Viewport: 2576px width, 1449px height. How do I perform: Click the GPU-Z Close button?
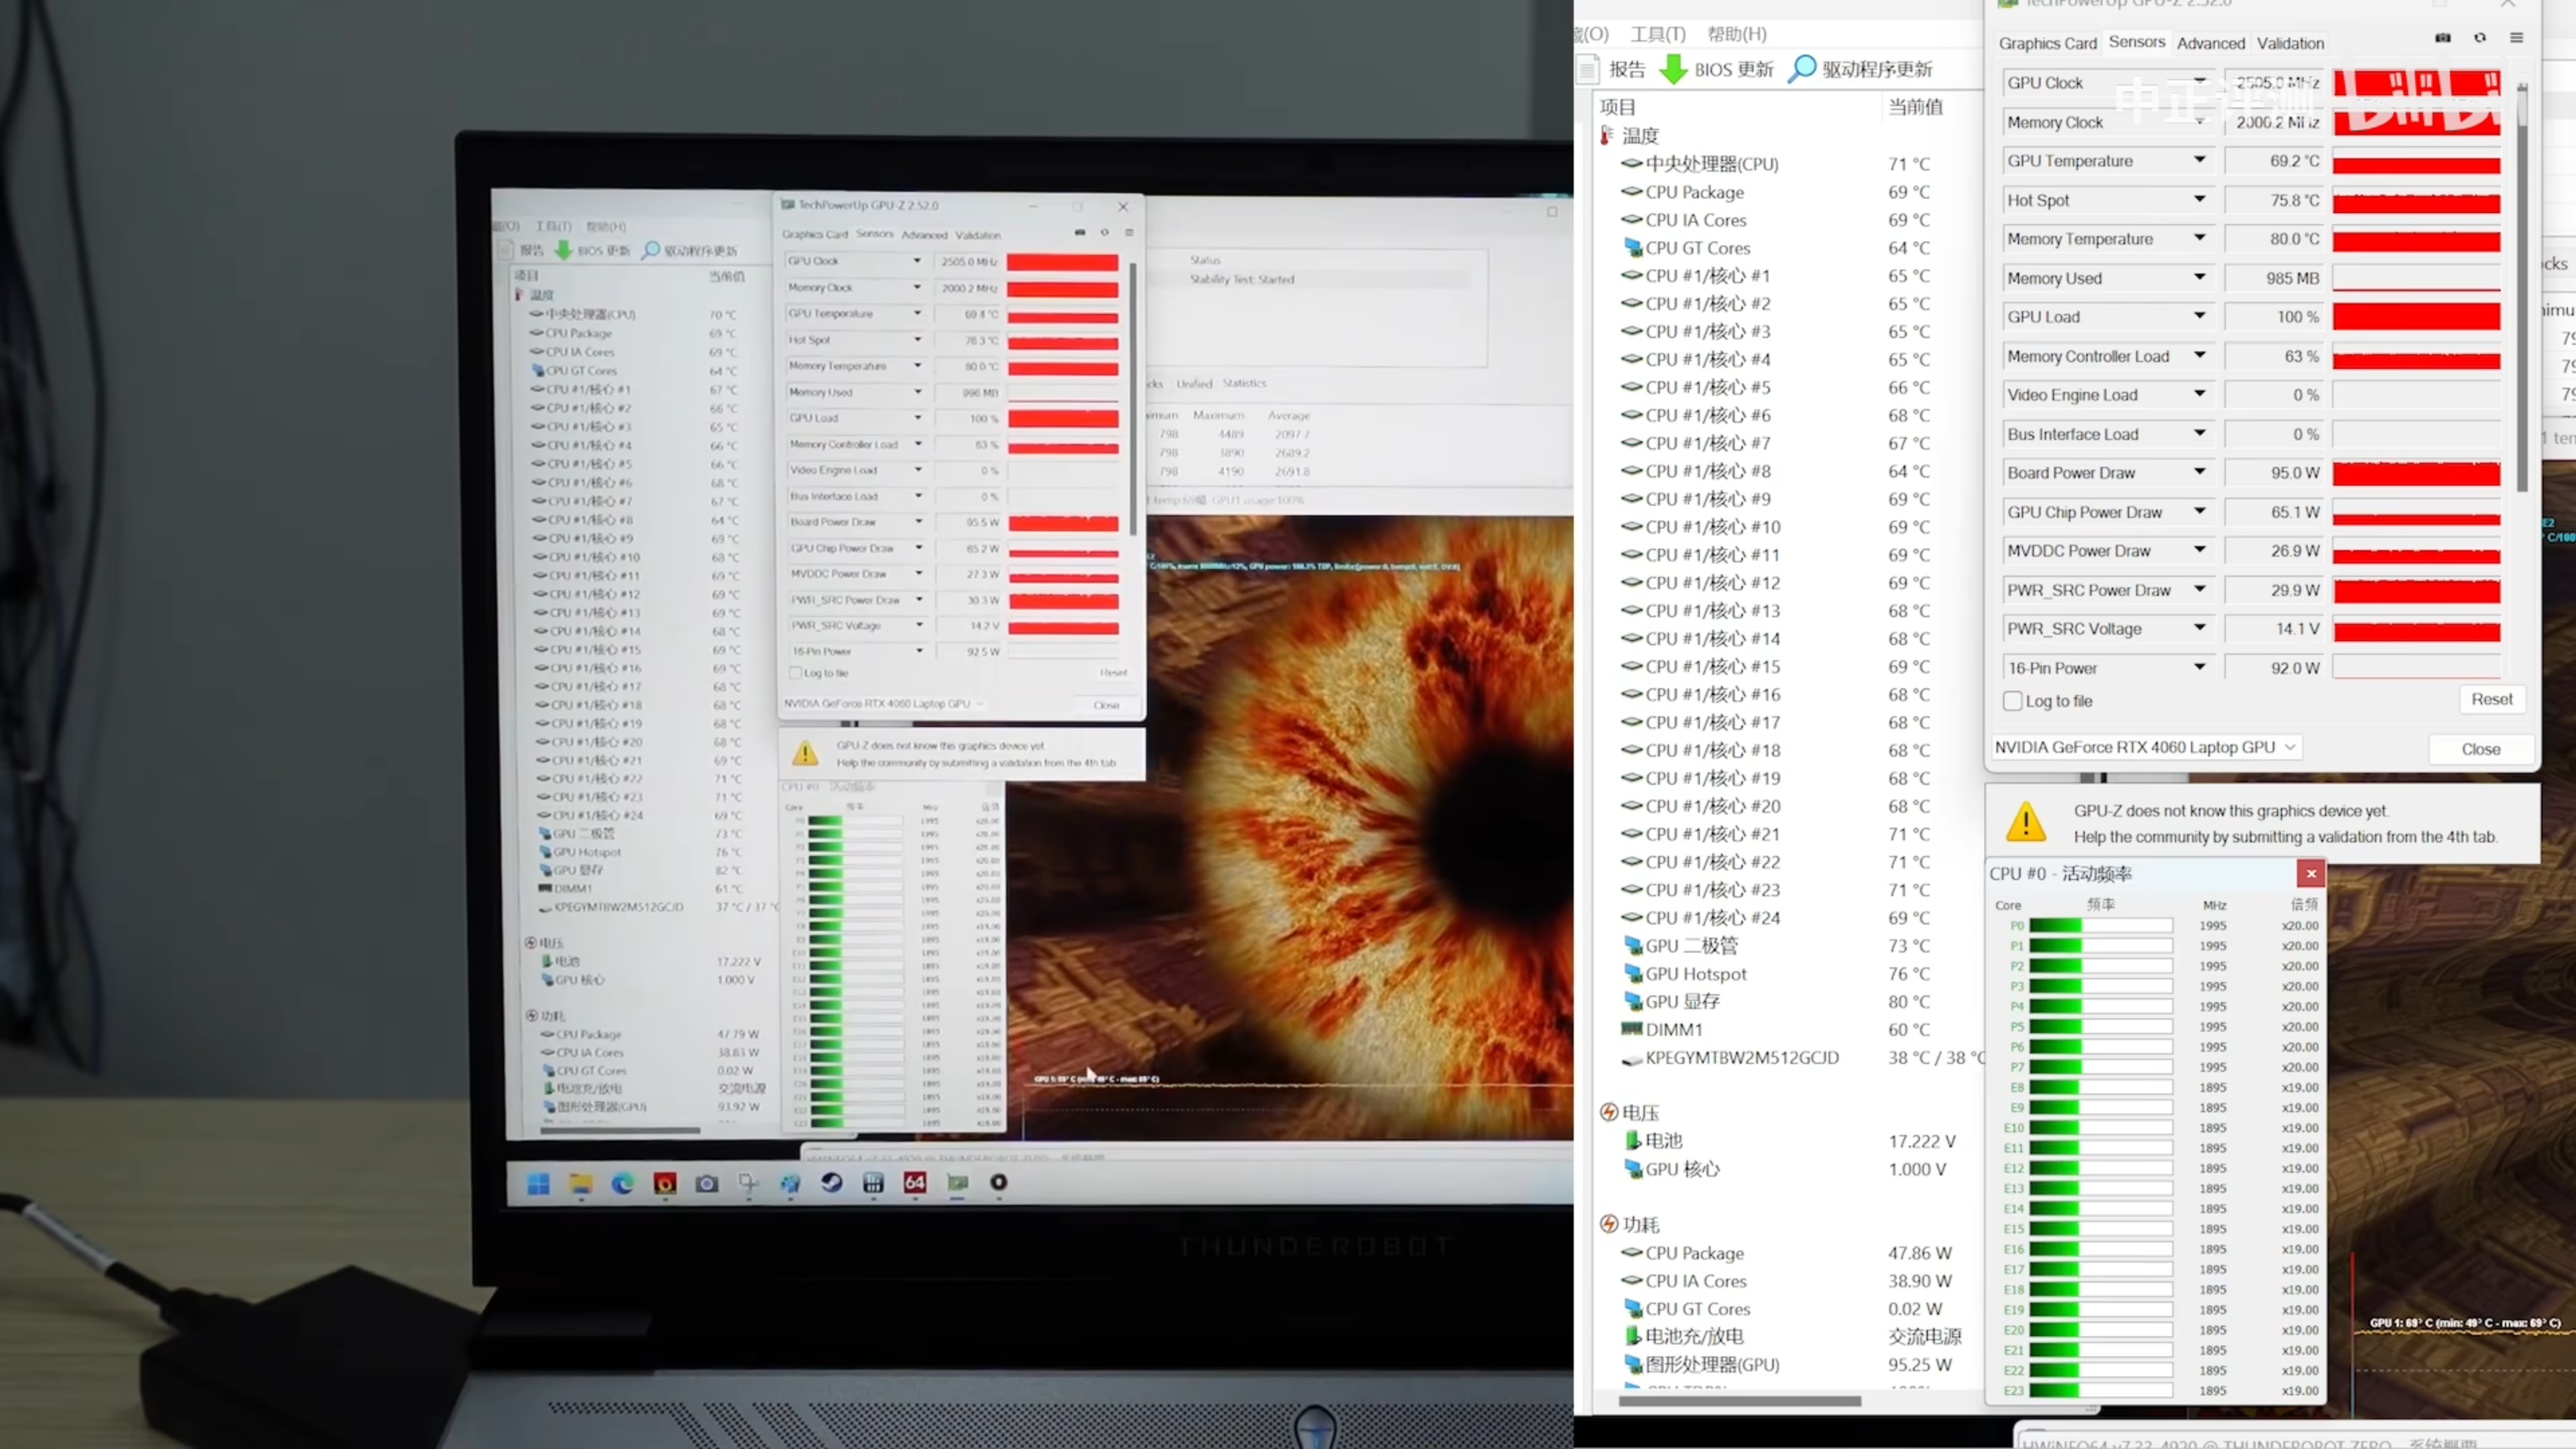(2480, 749)
